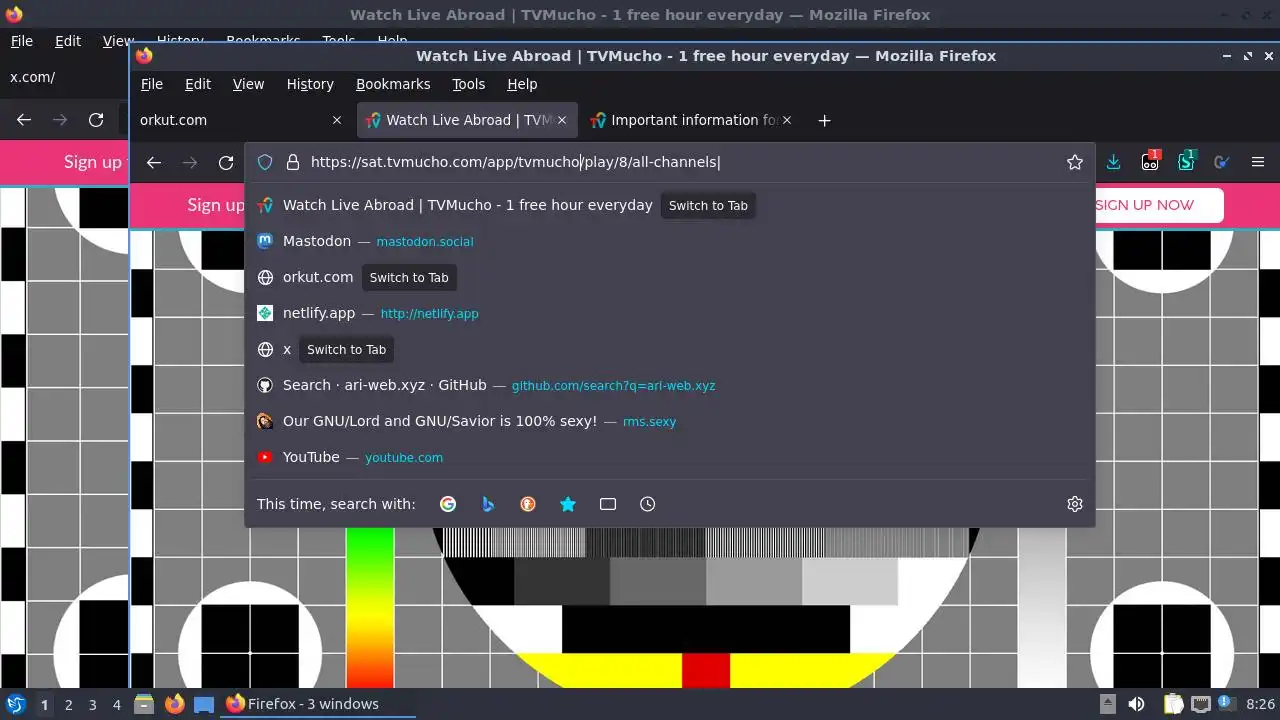
Task: Switch to workspace 2 in taskbar
Action: click(x=68, y=704)
